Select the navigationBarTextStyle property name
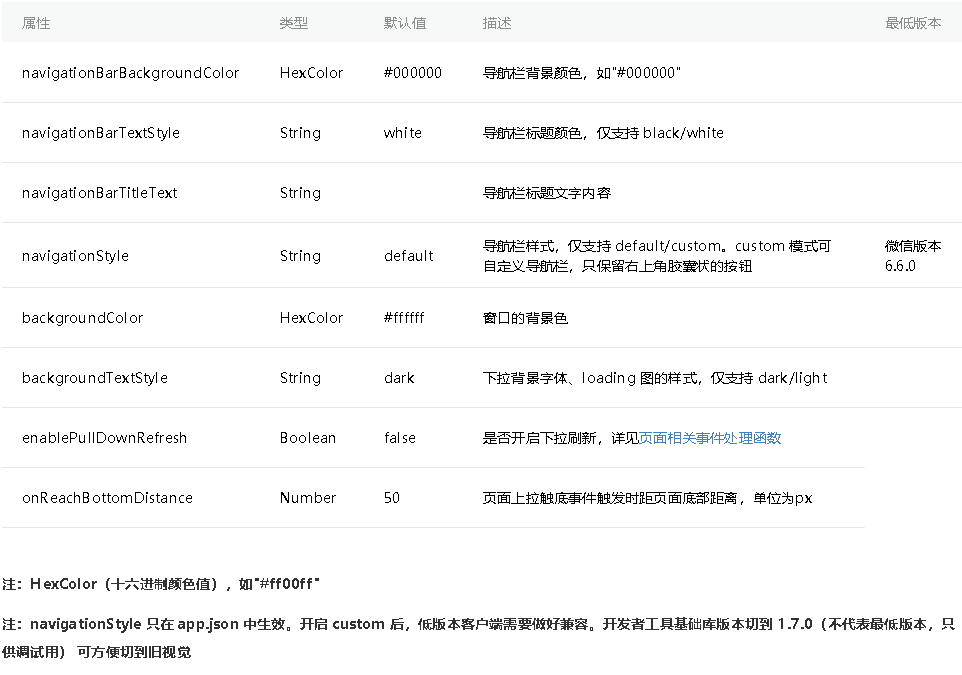Image resolution: width=962 pixels, height=675 pixels. click(x=101, y=133)
